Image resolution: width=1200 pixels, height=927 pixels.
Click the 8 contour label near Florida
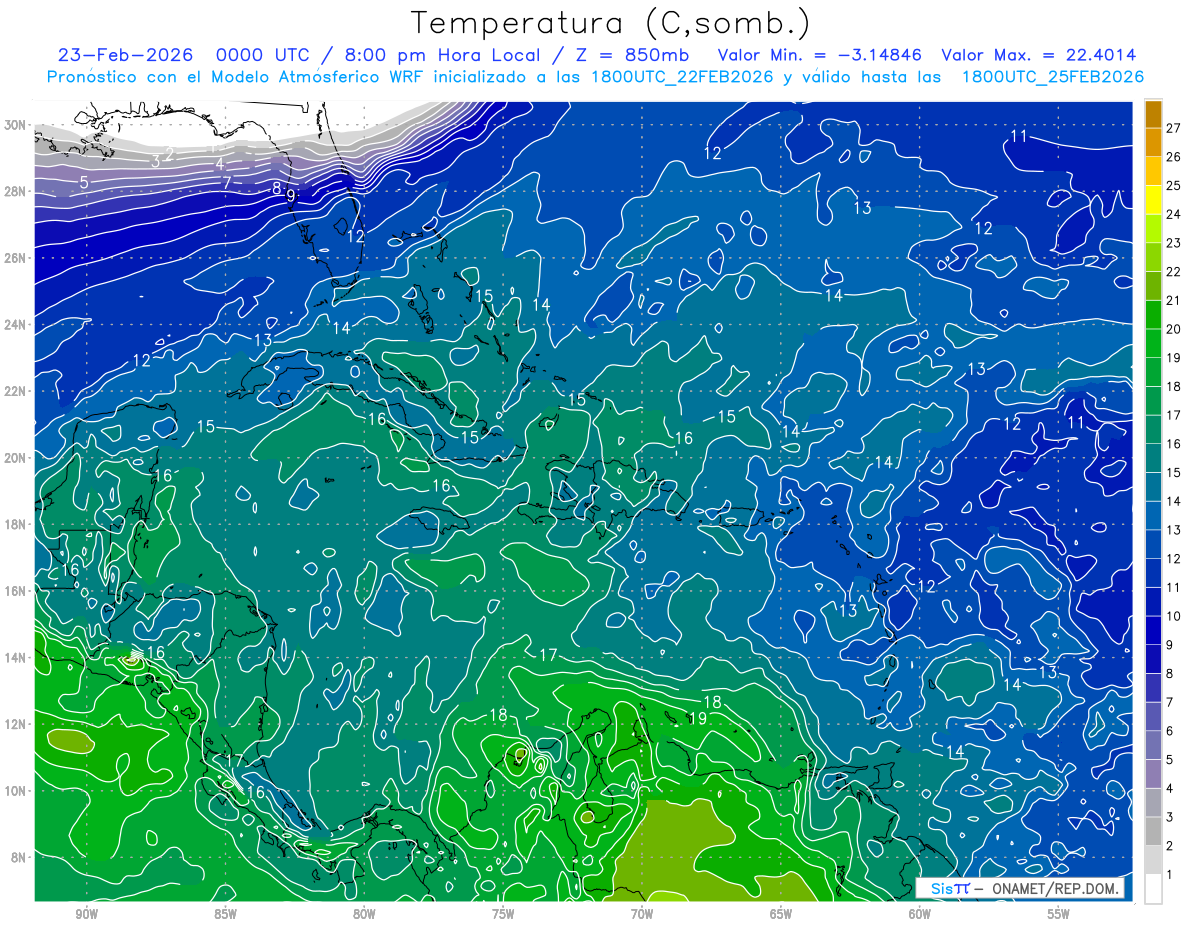[x=277, y=188]
